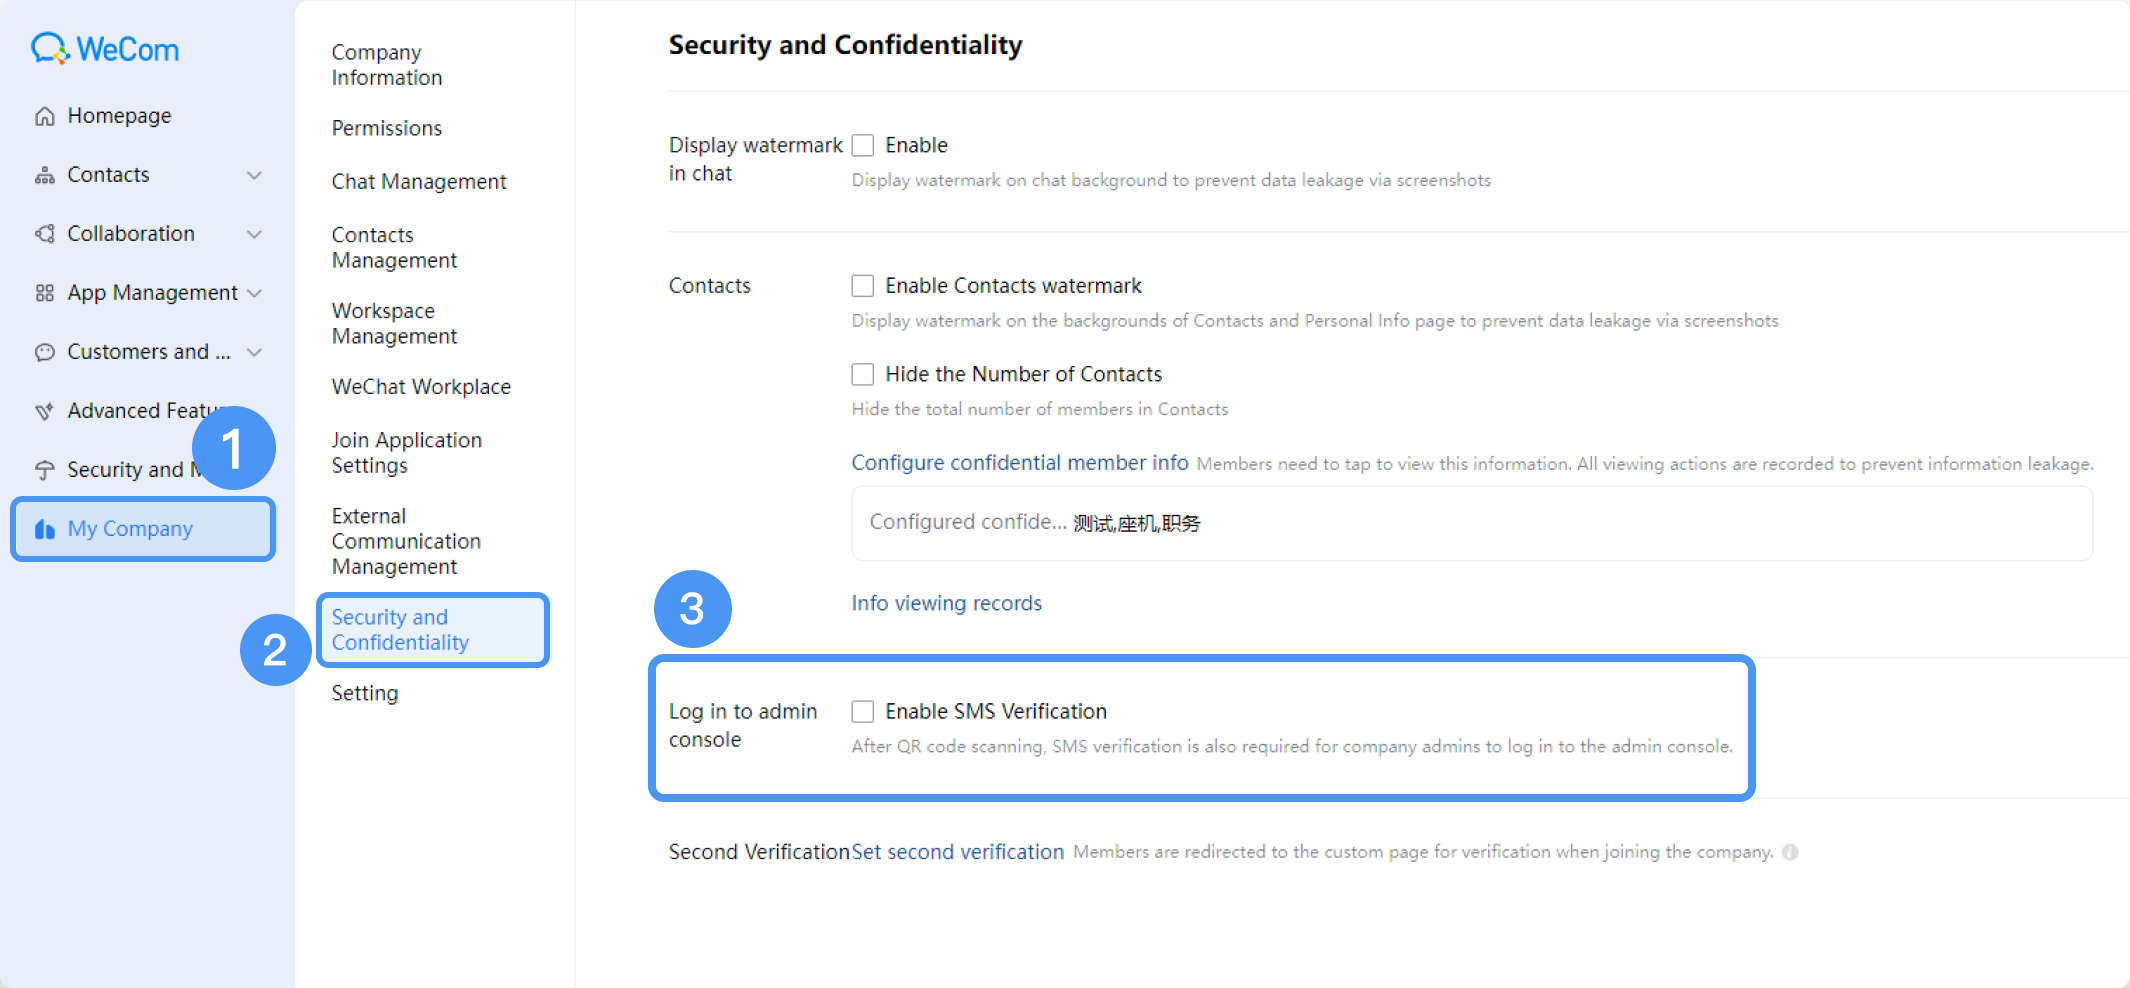Open Info viewing records link

pyautogui.click(x=947, y=603)
